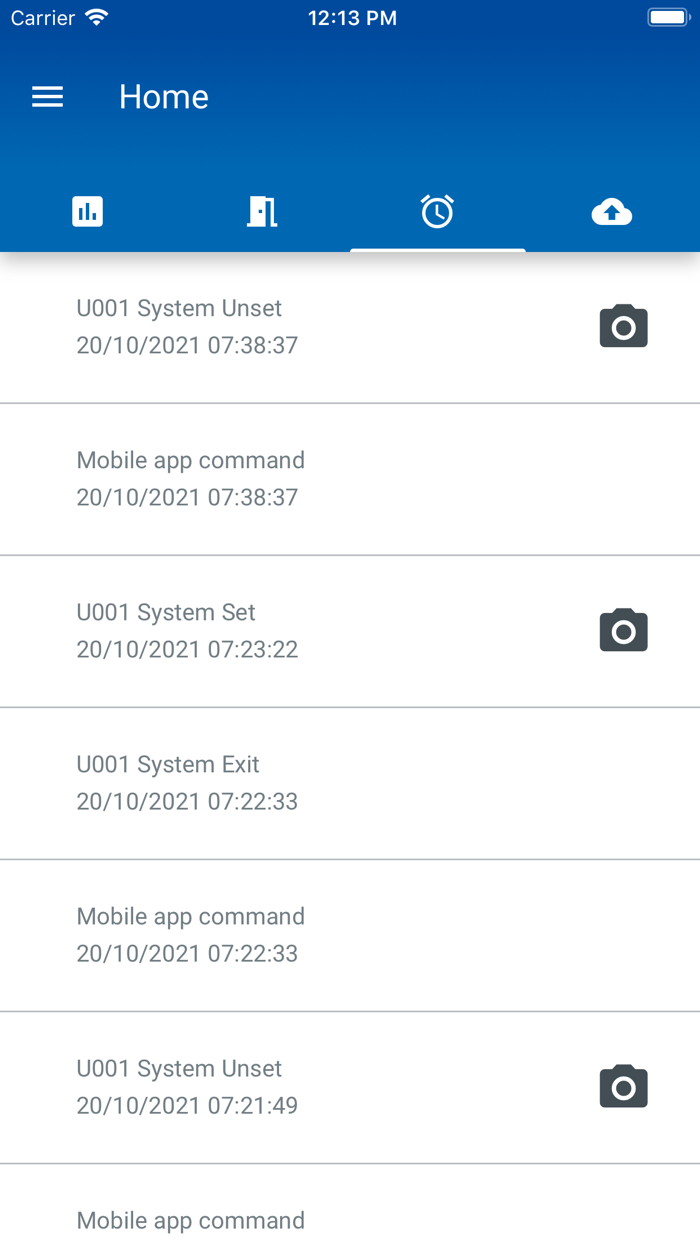Tap the active tab underline indicator
The image size is (700, 1244).
[437, 250]
